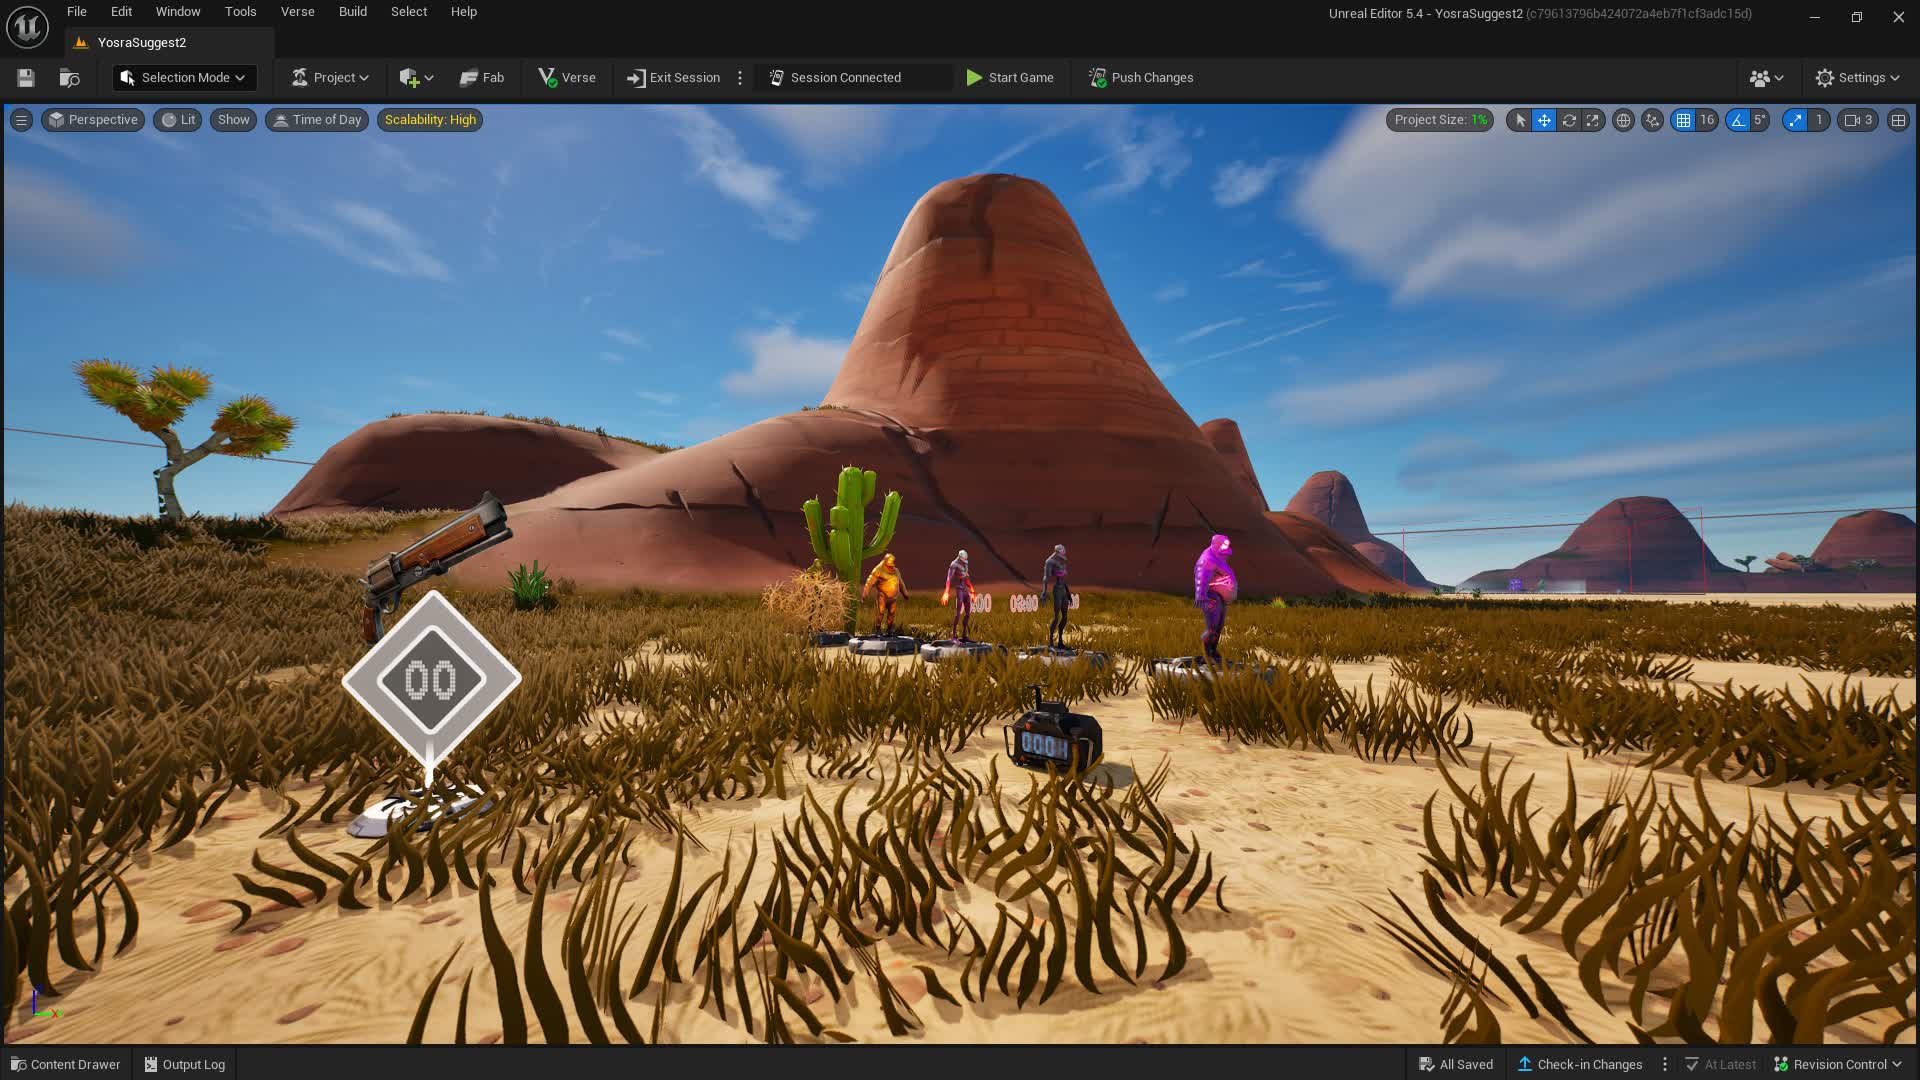Image resolution: width=1920 pixels, height=1080 pixels.
Task: Click the Scalability: High button
Action: point(430,120)
